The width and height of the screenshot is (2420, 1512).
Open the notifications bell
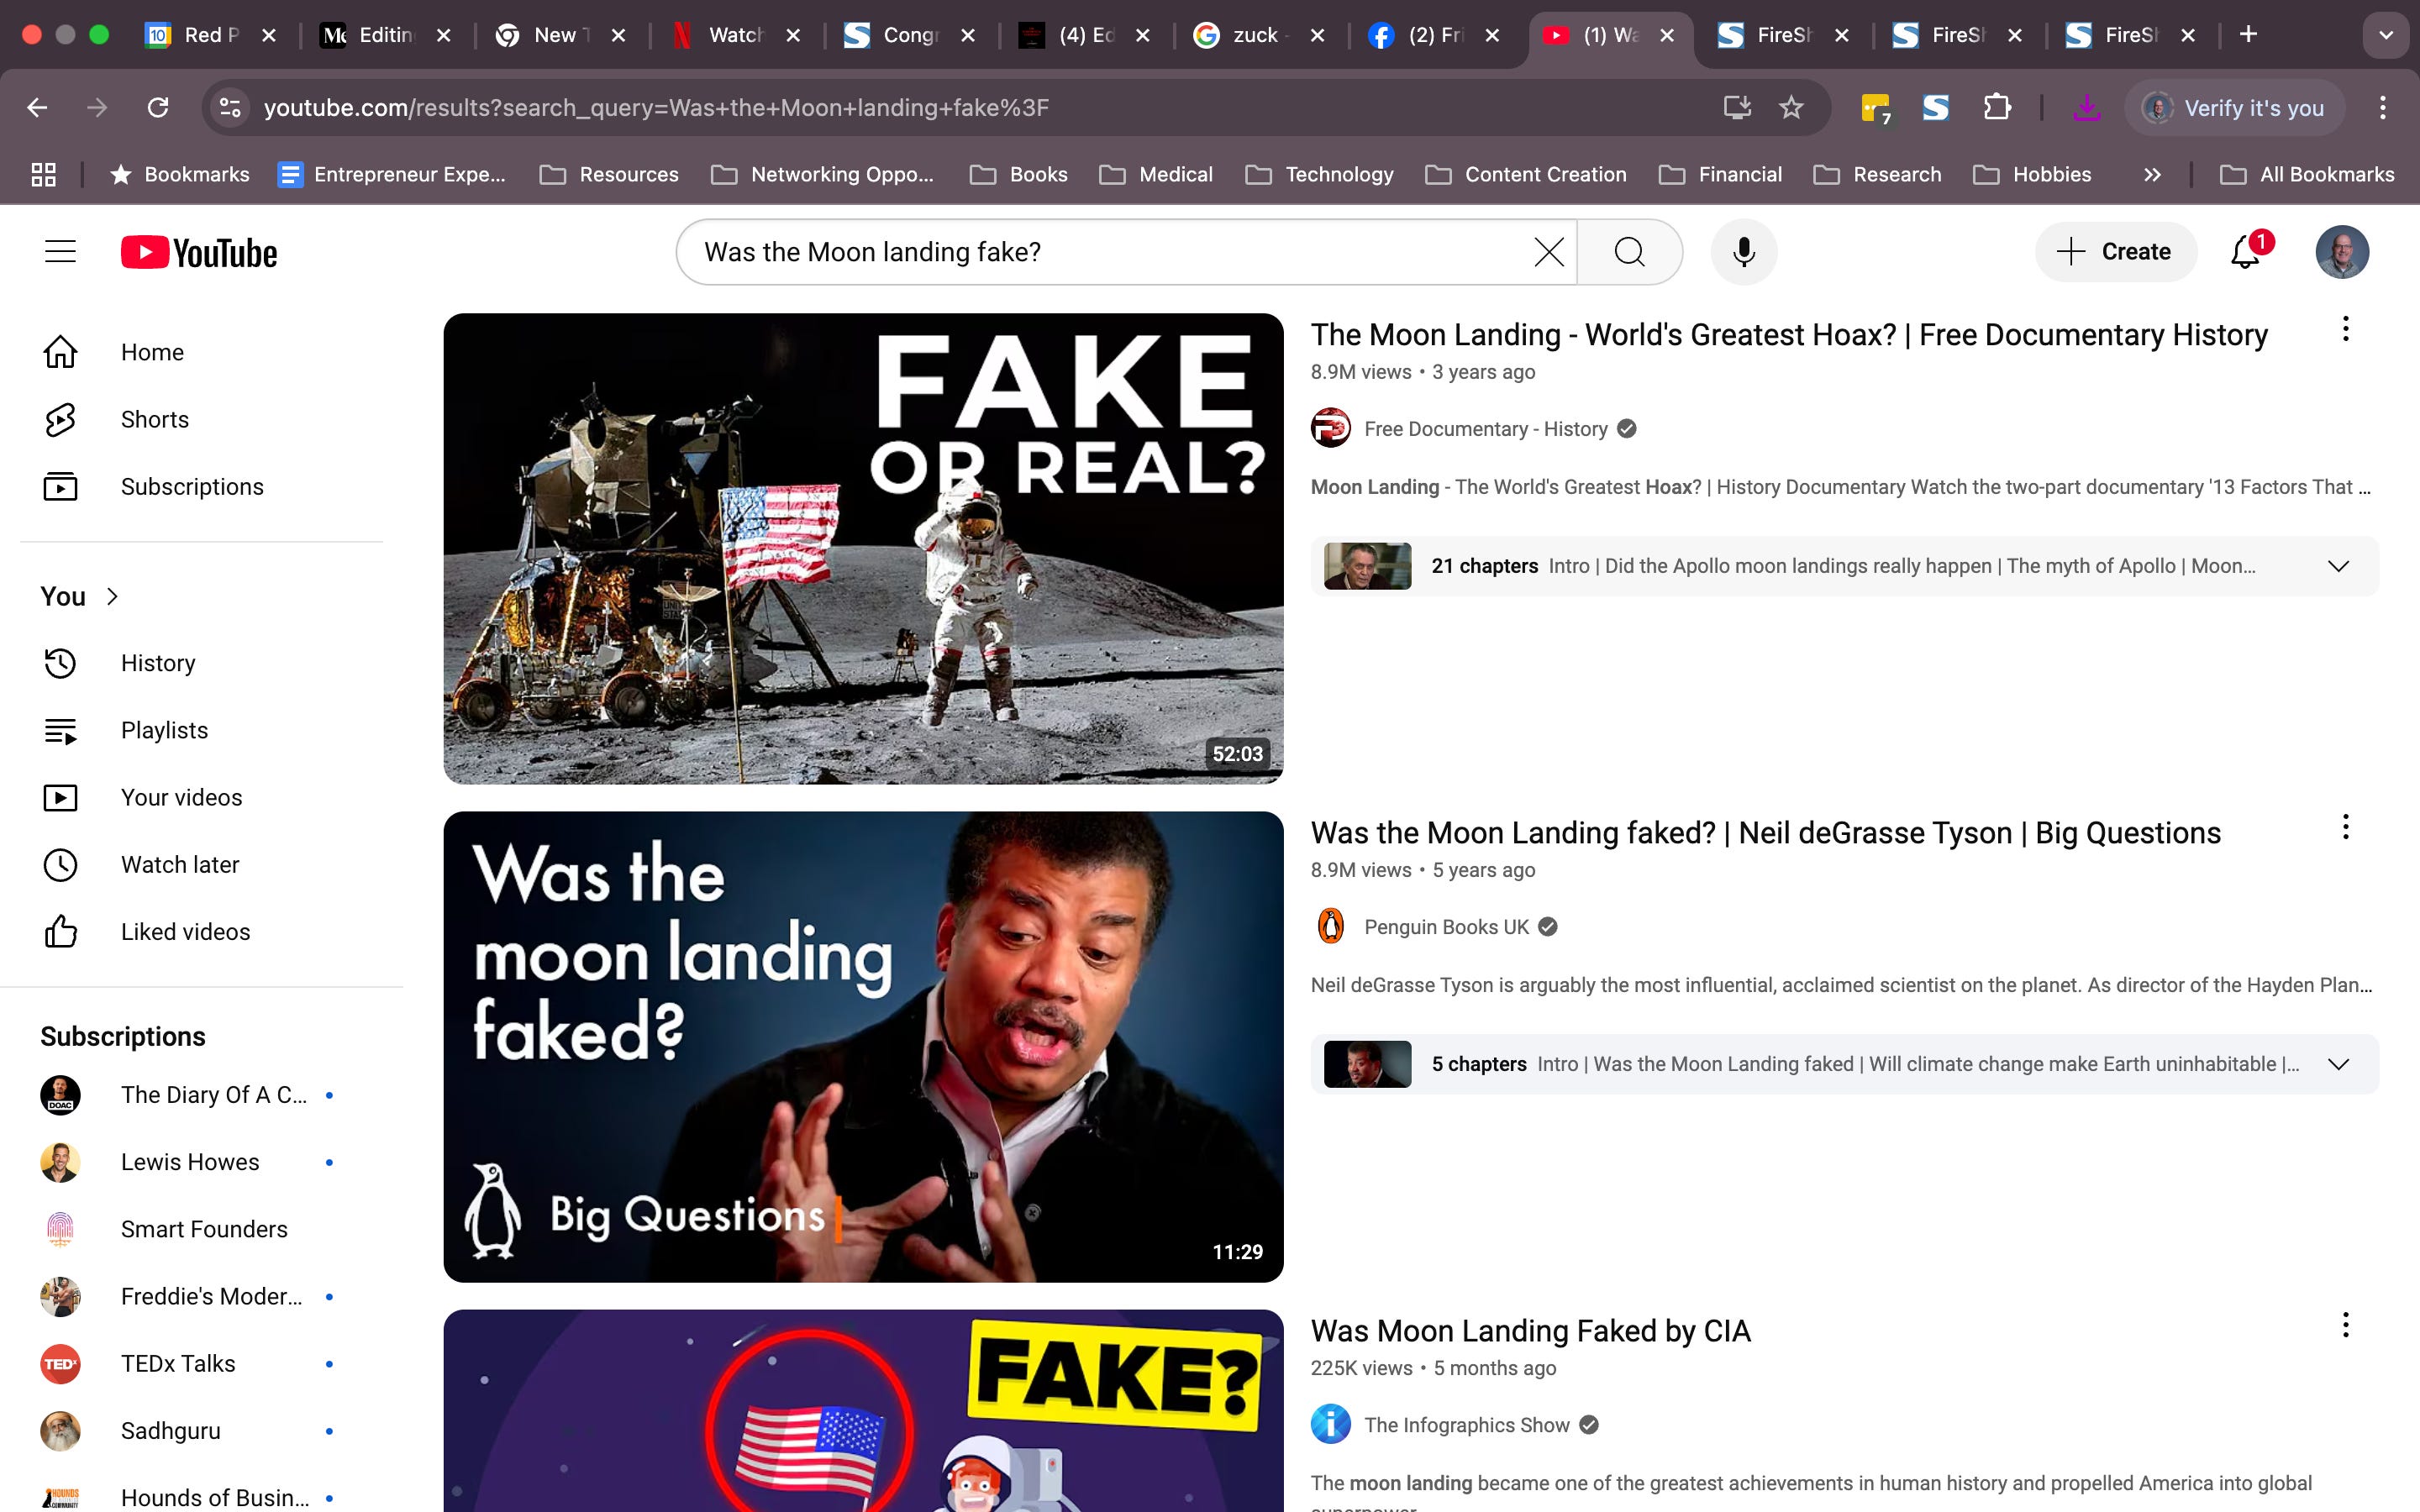pyautogui.click(x=2245, y=252)
